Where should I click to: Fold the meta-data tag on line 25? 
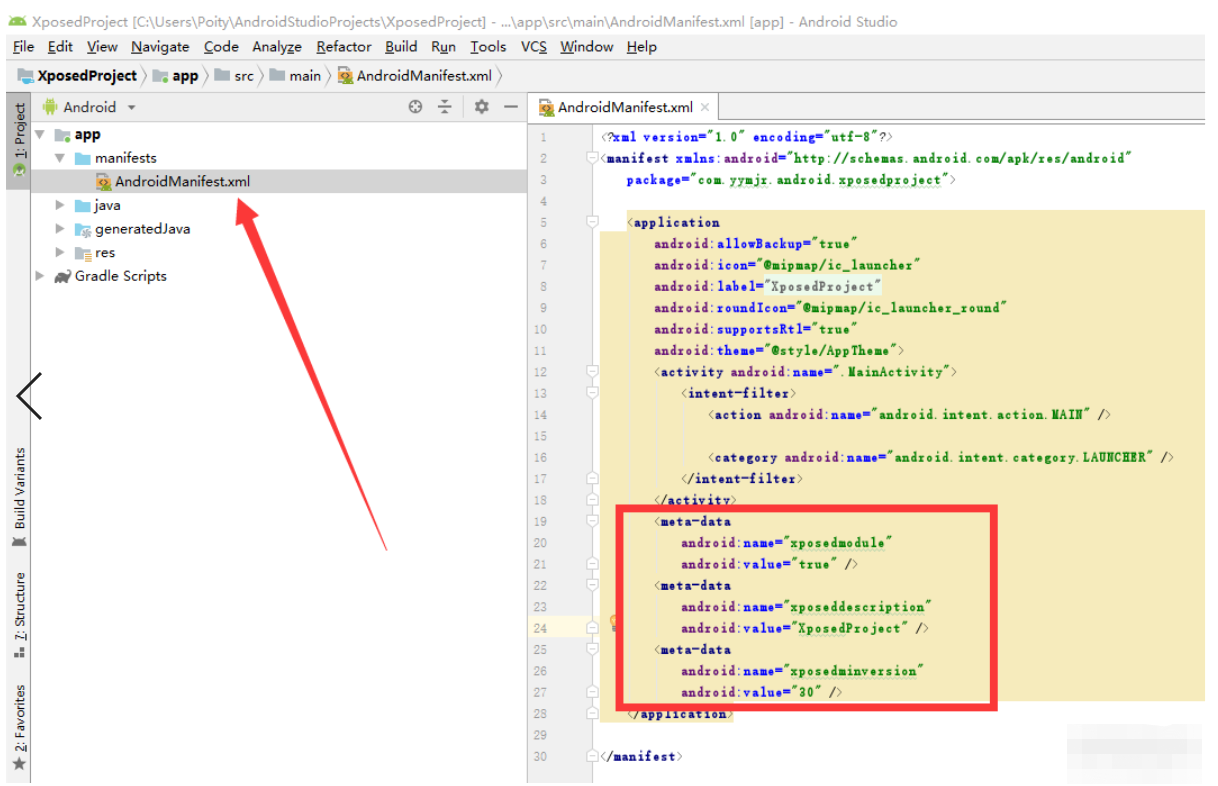pos(592,649)
